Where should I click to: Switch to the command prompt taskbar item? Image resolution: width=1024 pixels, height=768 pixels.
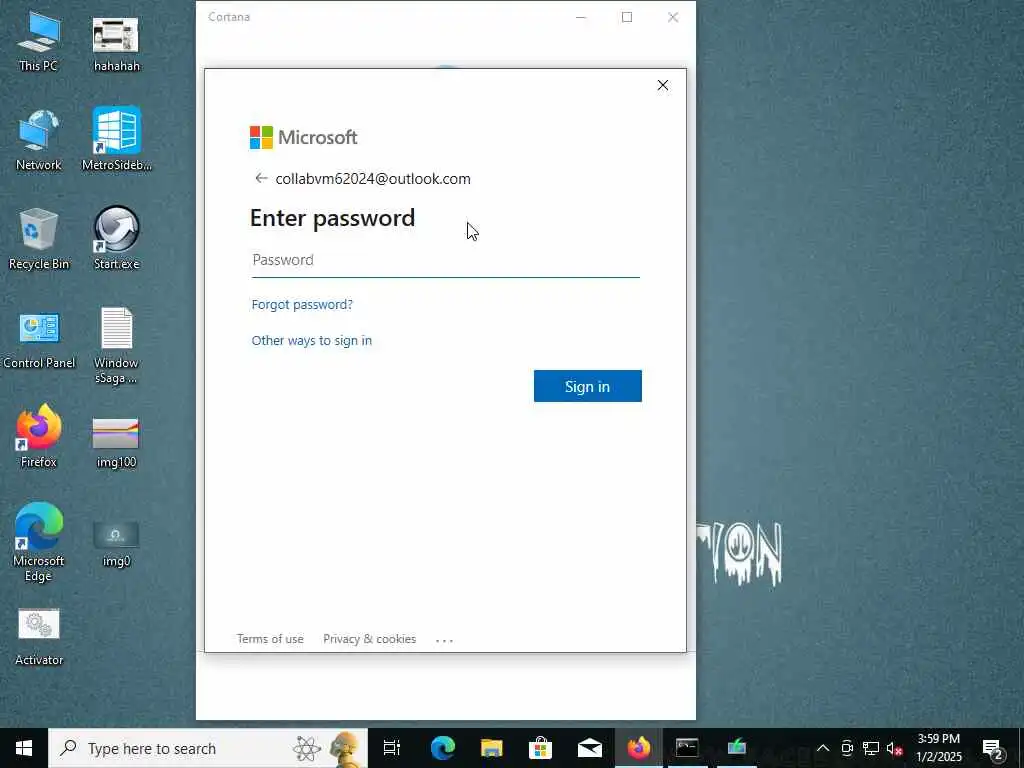pyautogui.click(x=687, y=748)
